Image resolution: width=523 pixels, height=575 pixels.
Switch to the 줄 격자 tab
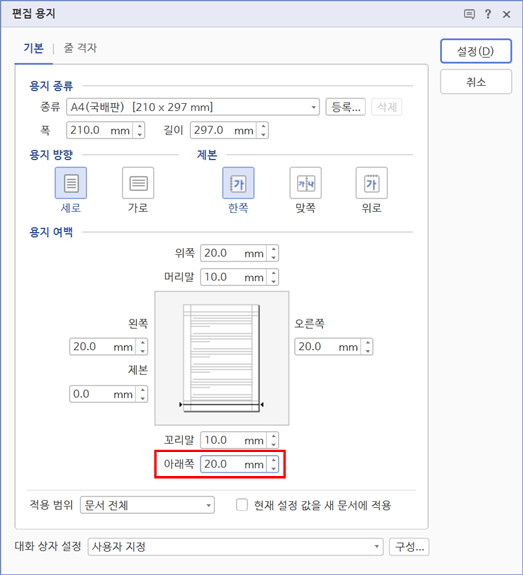80,48
